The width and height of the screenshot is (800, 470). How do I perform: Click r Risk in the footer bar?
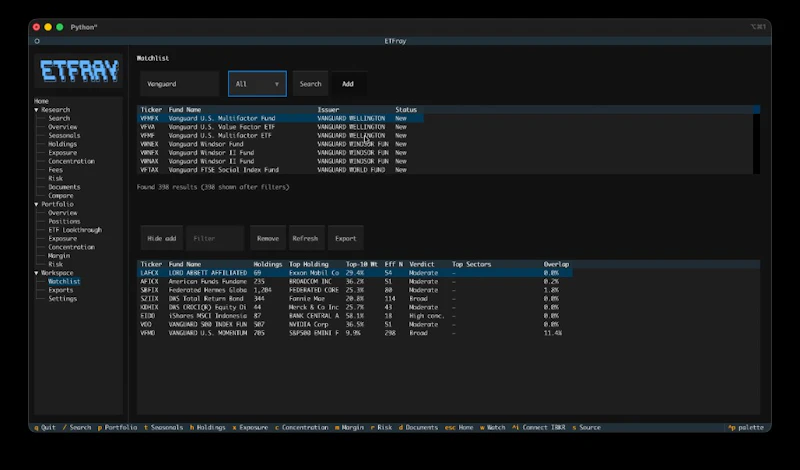[381, 428]
